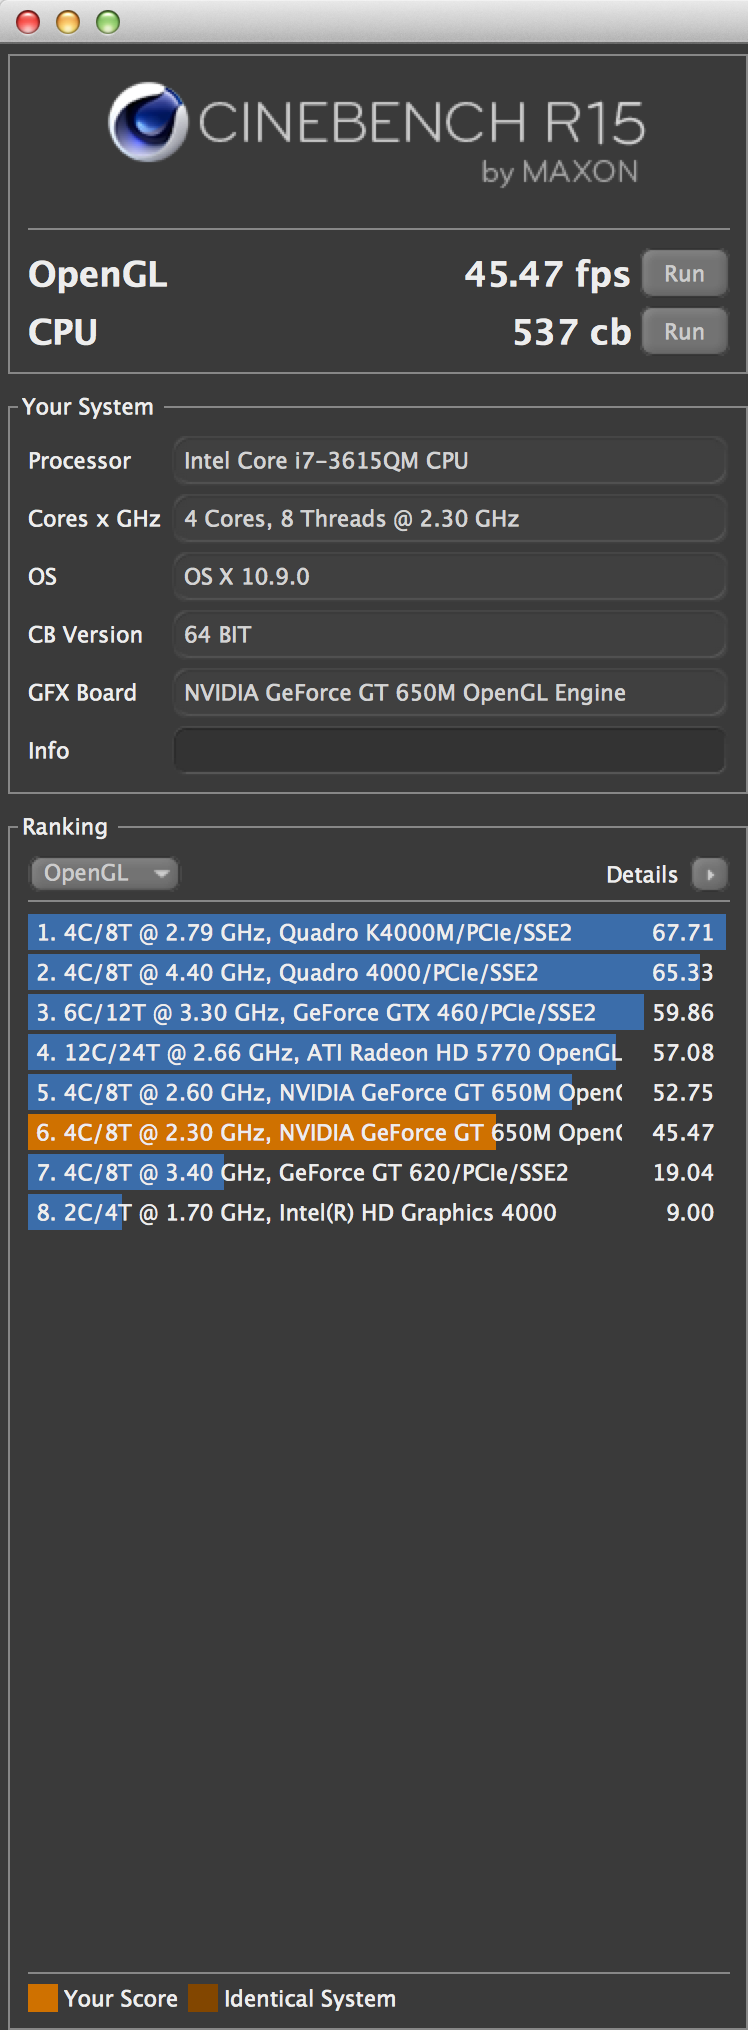Run the OpenGL benchmark

(x=684, y=273)
